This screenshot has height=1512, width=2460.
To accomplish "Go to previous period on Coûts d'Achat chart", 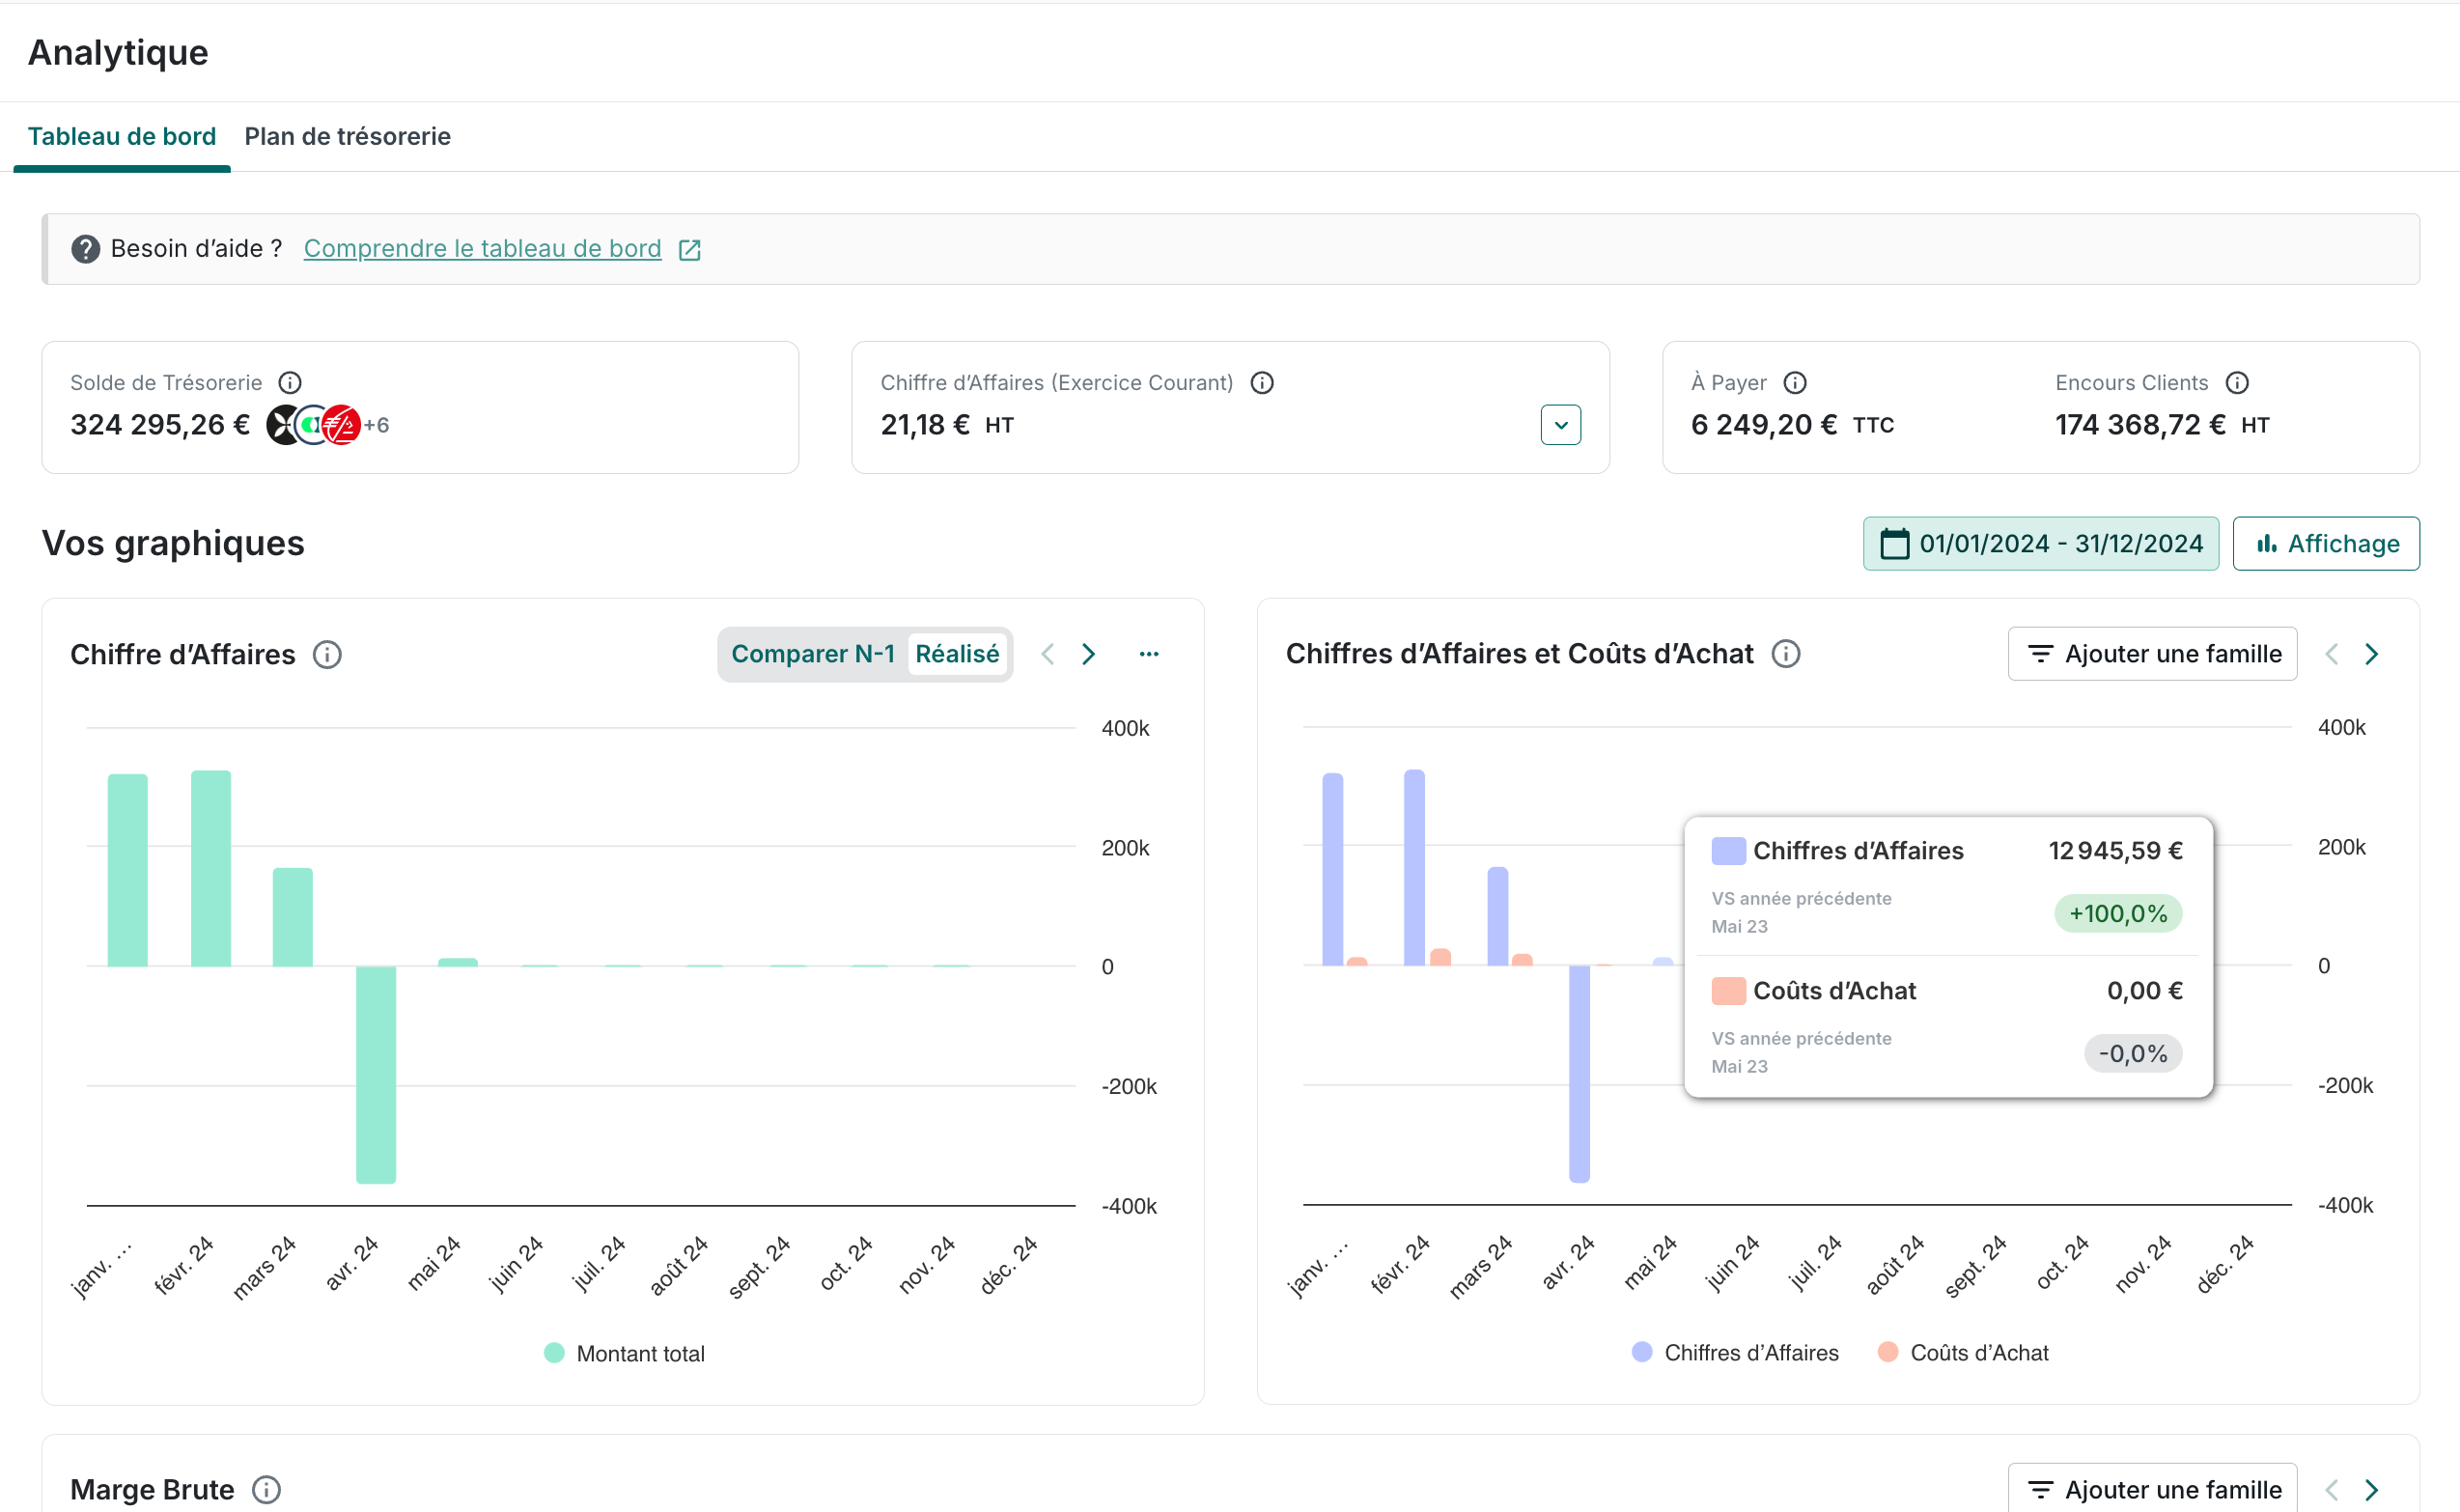I will (x=2331, y=654).
